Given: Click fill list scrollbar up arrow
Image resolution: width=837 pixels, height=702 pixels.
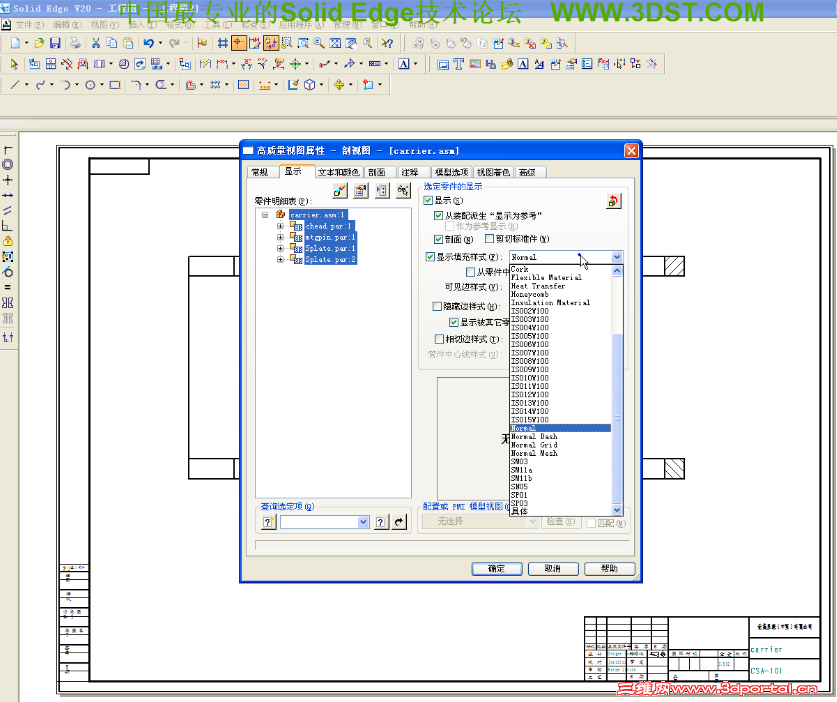Looking at the screenshot, I should click(x=617, y=271).
